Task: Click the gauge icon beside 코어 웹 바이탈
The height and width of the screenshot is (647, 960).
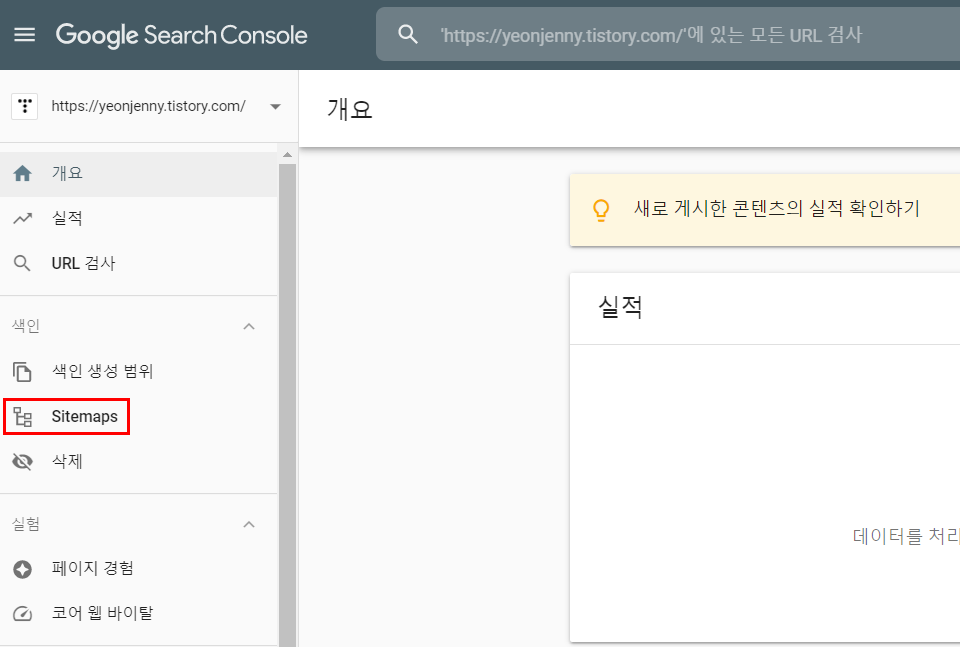Action: pos(23,614)
